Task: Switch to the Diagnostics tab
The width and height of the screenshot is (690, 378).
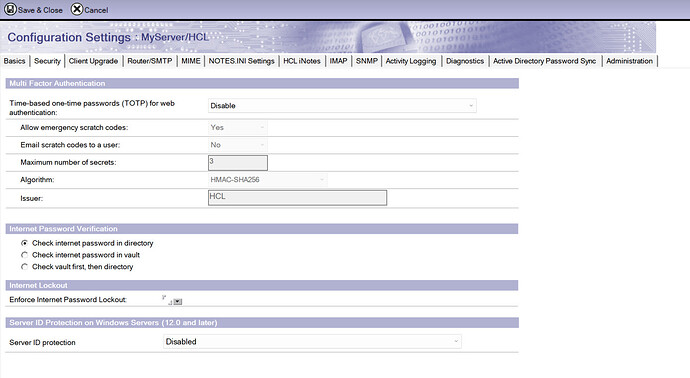Action: pos(465,61)
